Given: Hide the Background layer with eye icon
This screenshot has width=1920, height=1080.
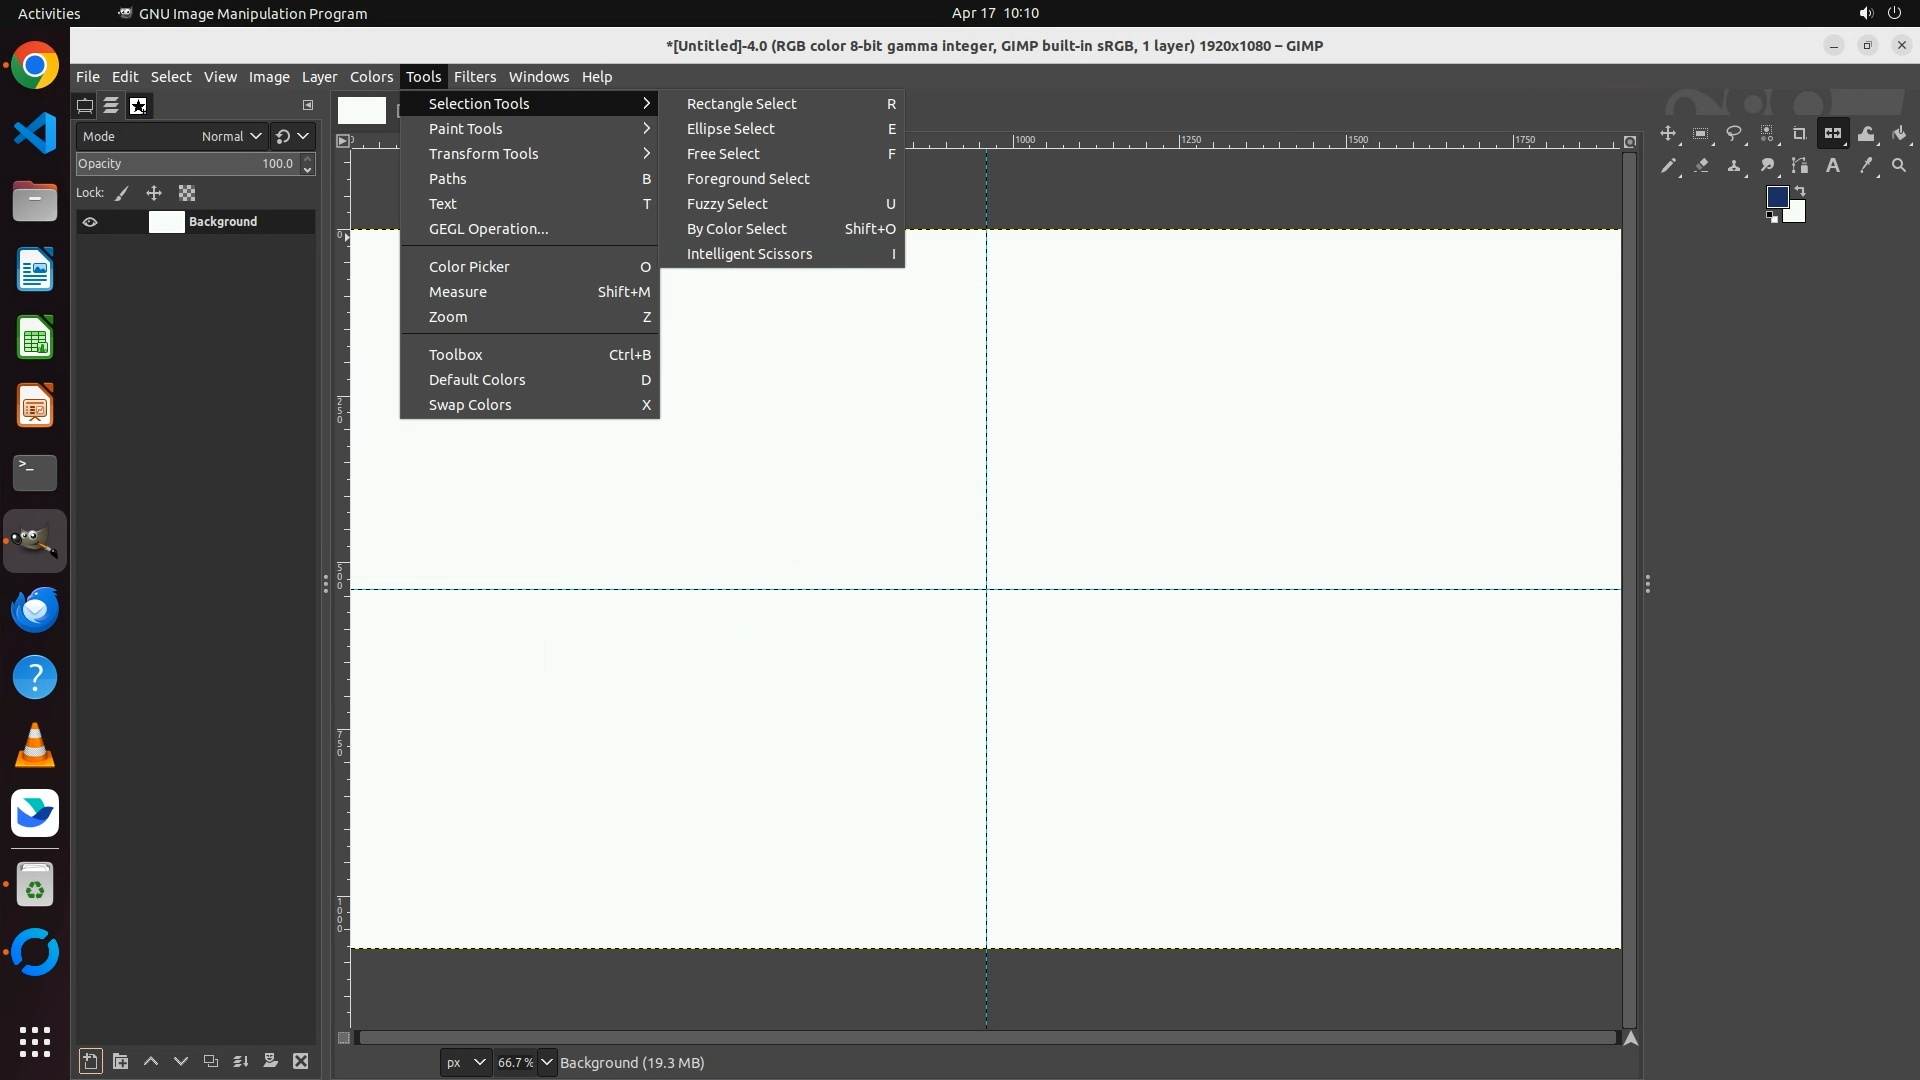Looking at the screenshot, I should 90,222.
